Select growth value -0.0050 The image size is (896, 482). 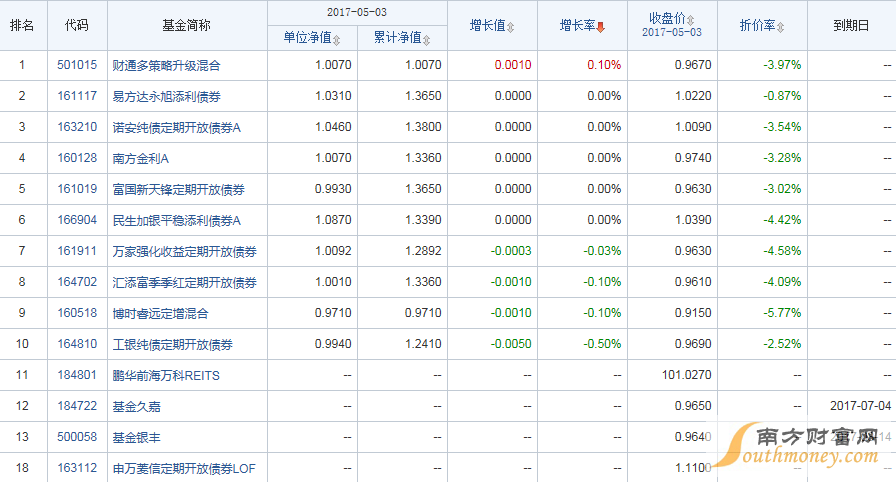511,344
